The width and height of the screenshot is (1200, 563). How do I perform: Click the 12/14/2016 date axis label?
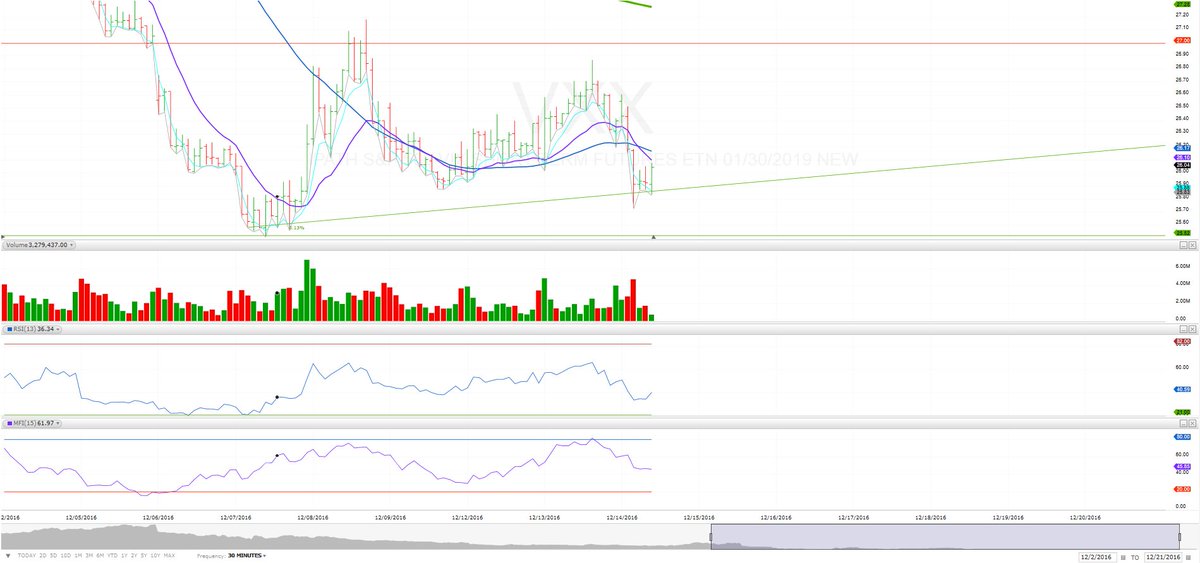[624, 517]
